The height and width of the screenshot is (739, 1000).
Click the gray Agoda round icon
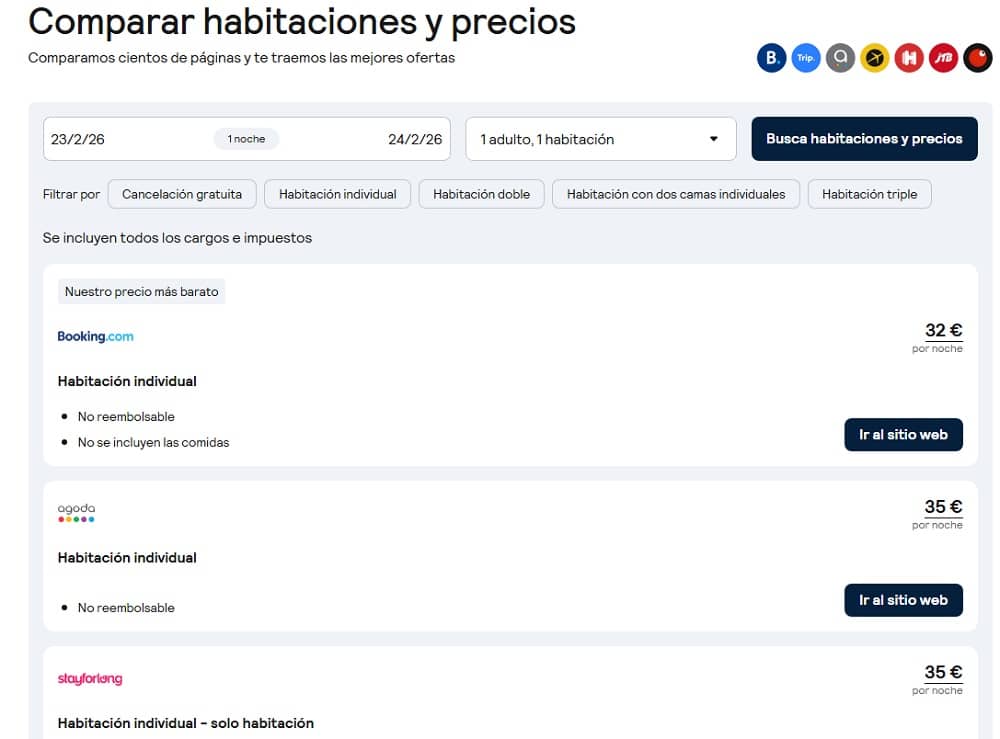click(840, 58)
